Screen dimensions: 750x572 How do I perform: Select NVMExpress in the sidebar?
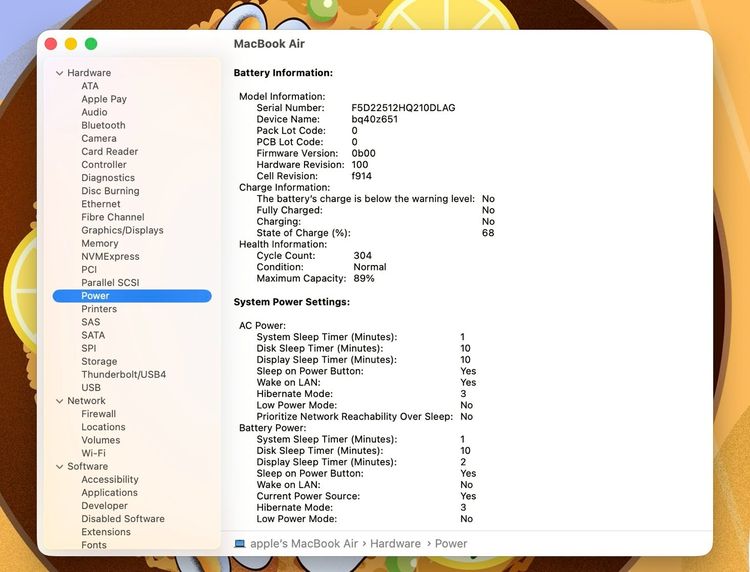110,256
